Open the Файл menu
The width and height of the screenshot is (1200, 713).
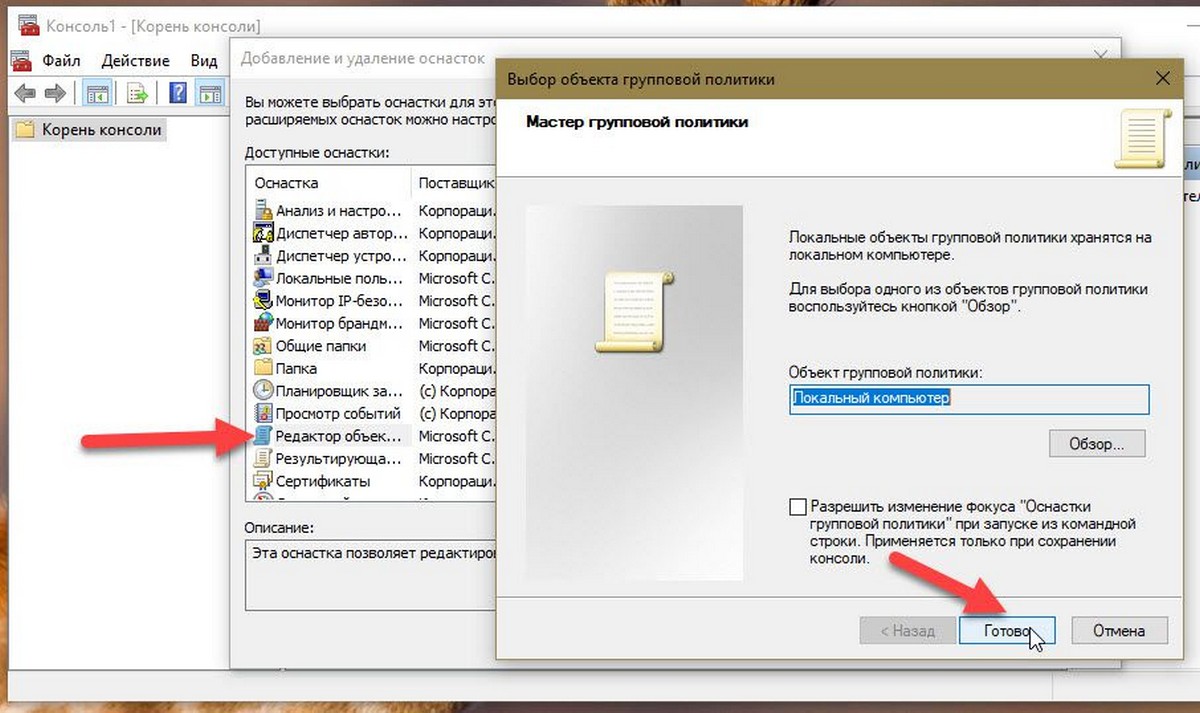tap(62, 60)
